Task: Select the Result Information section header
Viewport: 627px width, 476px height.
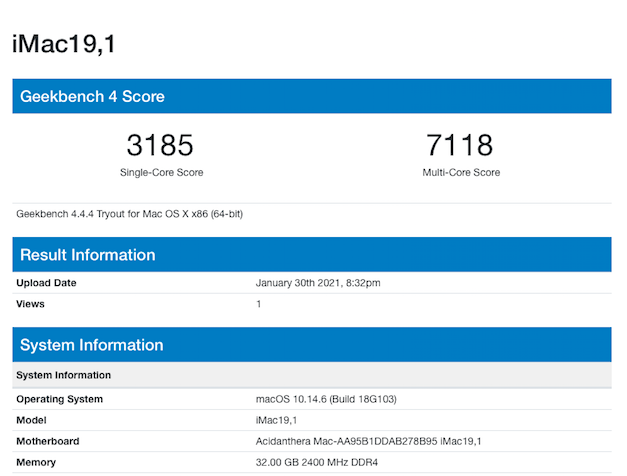Action: [x=88, y=255]
